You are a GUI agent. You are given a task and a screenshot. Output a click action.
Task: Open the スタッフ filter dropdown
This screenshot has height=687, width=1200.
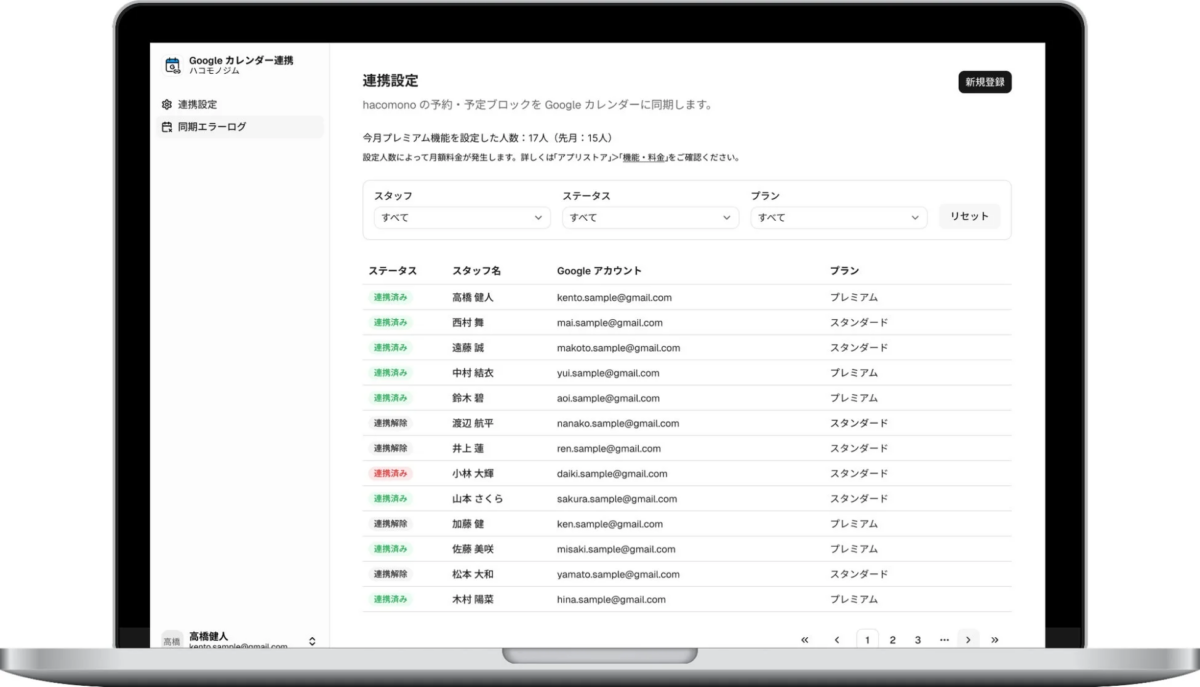pos(462,217)
